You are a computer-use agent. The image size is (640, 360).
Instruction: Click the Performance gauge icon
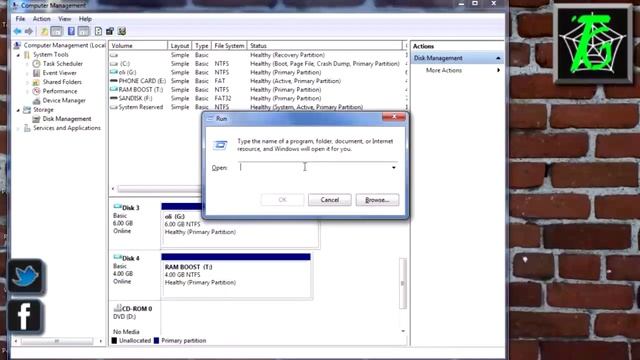[x=36, y=91]
